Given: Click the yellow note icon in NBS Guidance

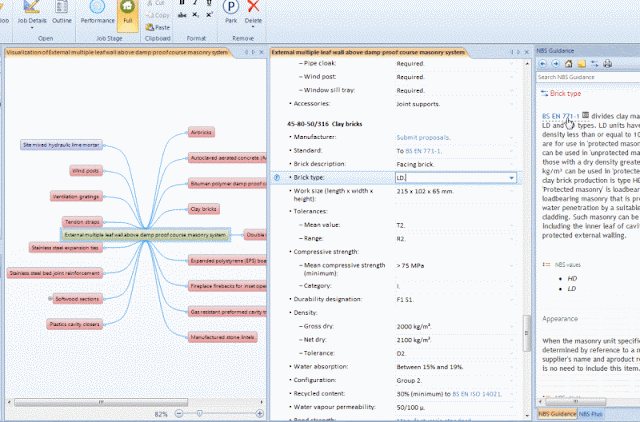Looking at the screenshot, I should (x=582, y=64).
